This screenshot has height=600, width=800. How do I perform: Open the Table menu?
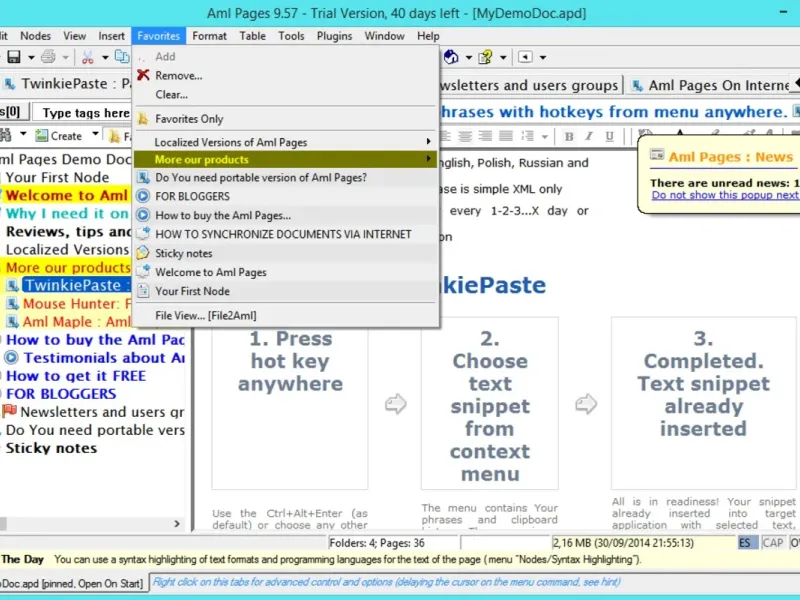(253, 36)
